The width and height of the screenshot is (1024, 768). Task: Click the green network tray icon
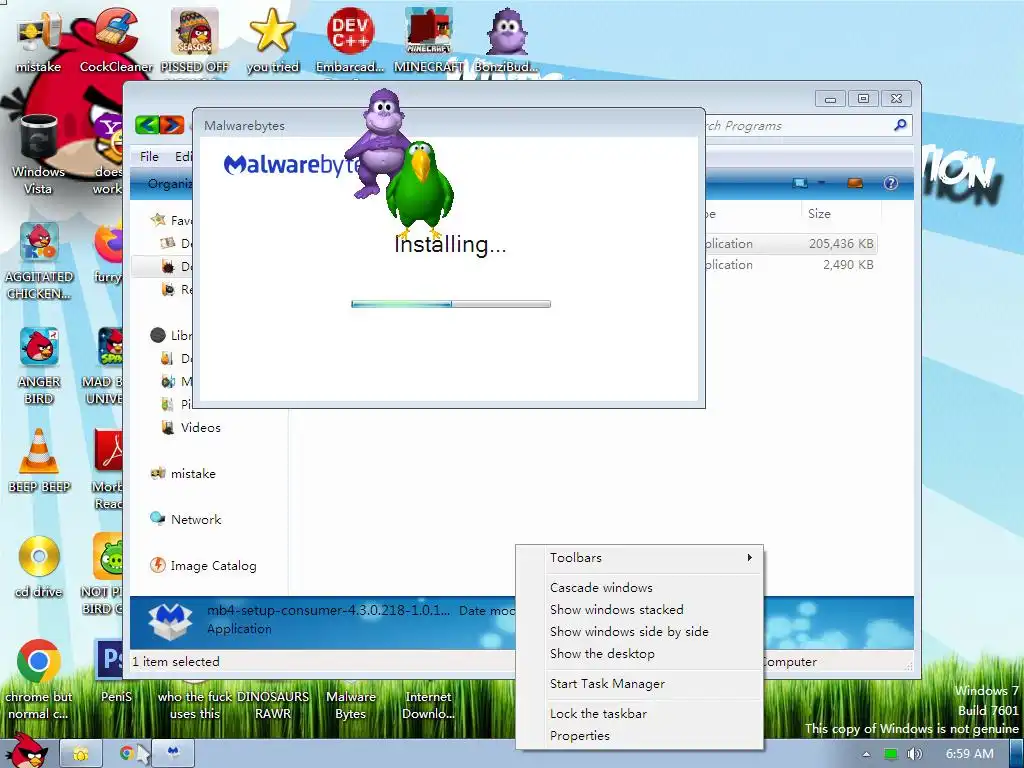[x=890, y=754]
